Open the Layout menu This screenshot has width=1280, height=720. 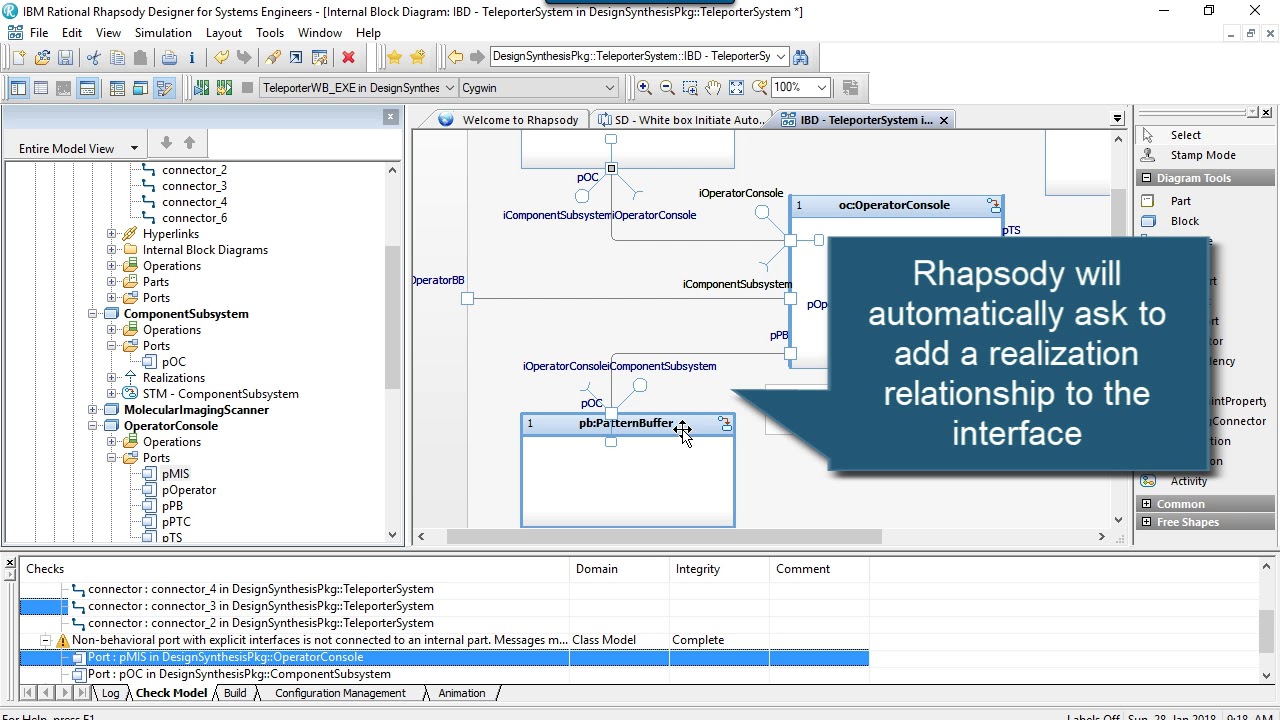pos(223,33)
